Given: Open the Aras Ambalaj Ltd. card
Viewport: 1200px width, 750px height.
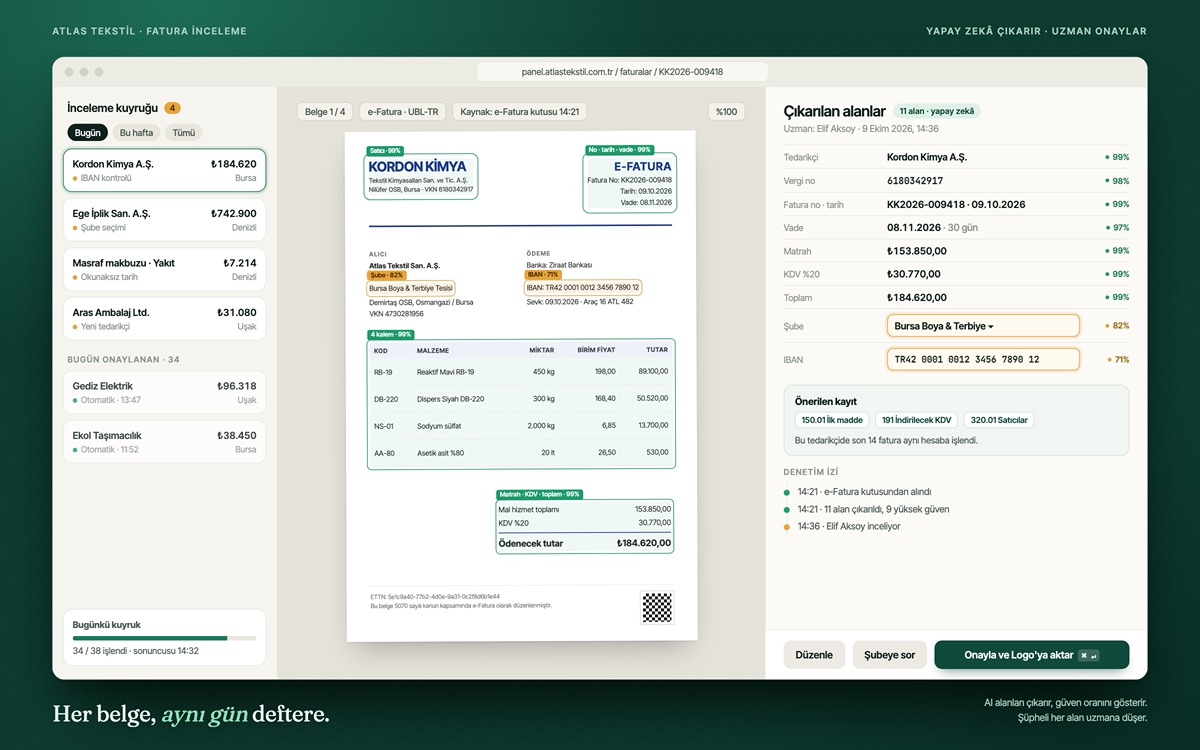Looking at the screenshot, I should coord(164,319).
